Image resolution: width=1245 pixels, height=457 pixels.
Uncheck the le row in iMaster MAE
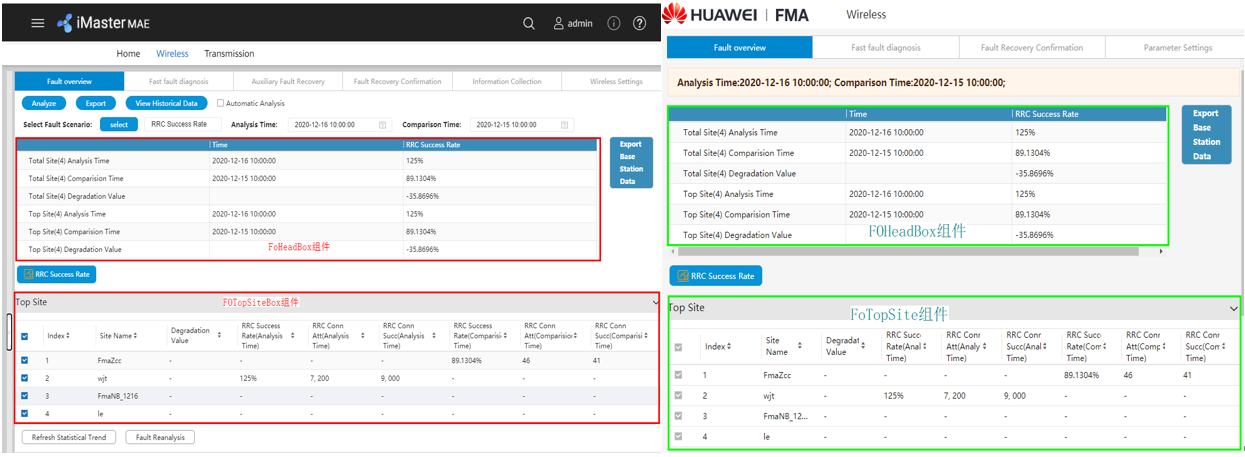[25, 413]
